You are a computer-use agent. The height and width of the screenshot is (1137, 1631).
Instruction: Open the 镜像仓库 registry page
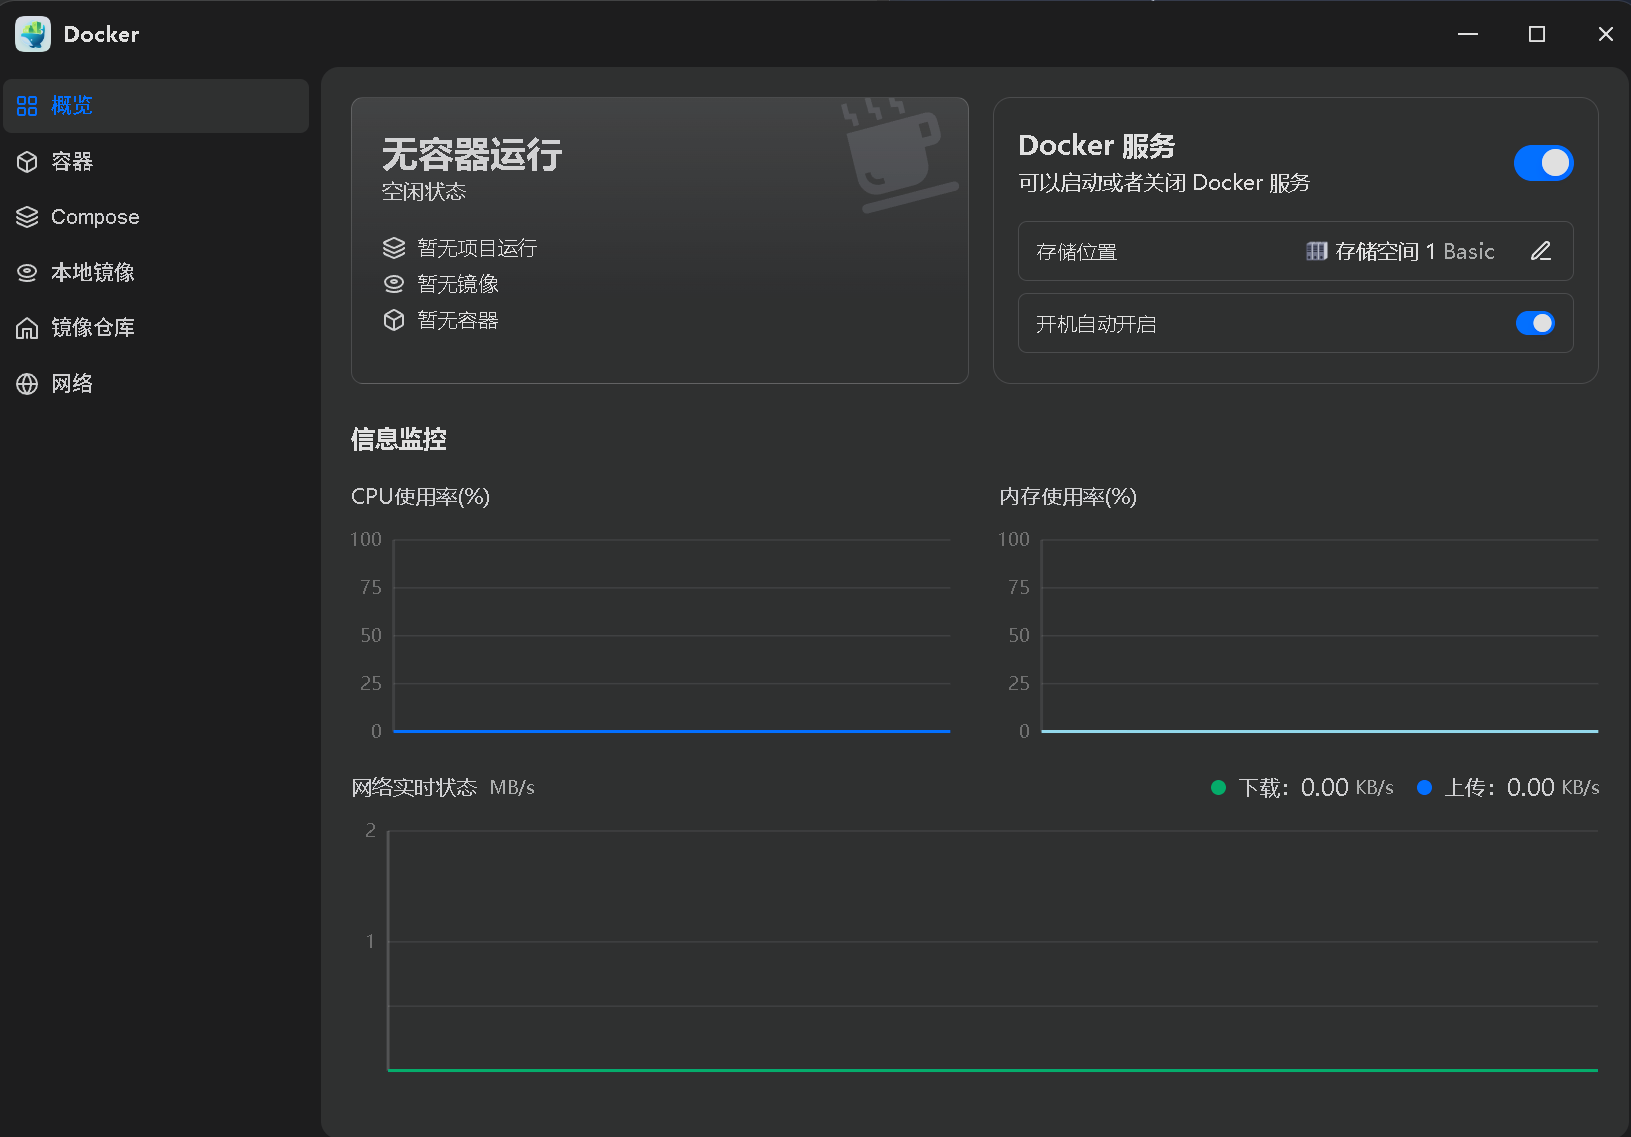(156, 328)
